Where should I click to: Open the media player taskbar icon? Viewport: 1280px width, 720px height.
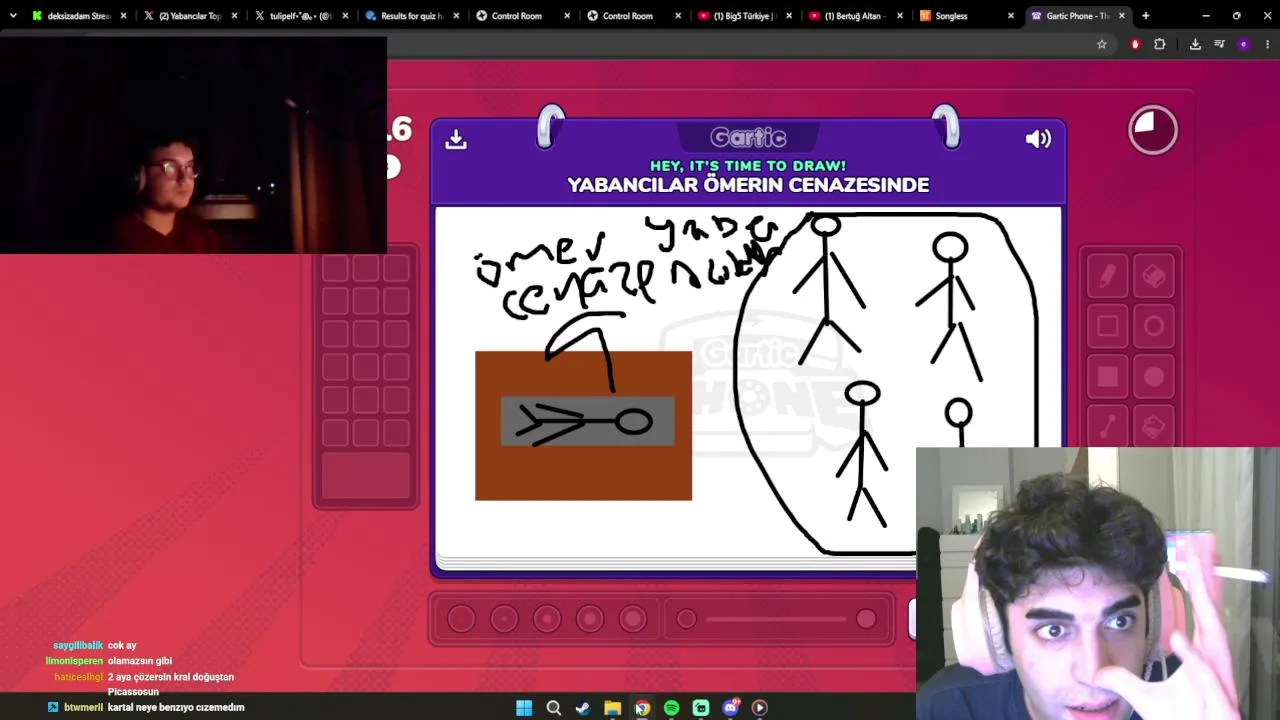click(x=760, y=708)
